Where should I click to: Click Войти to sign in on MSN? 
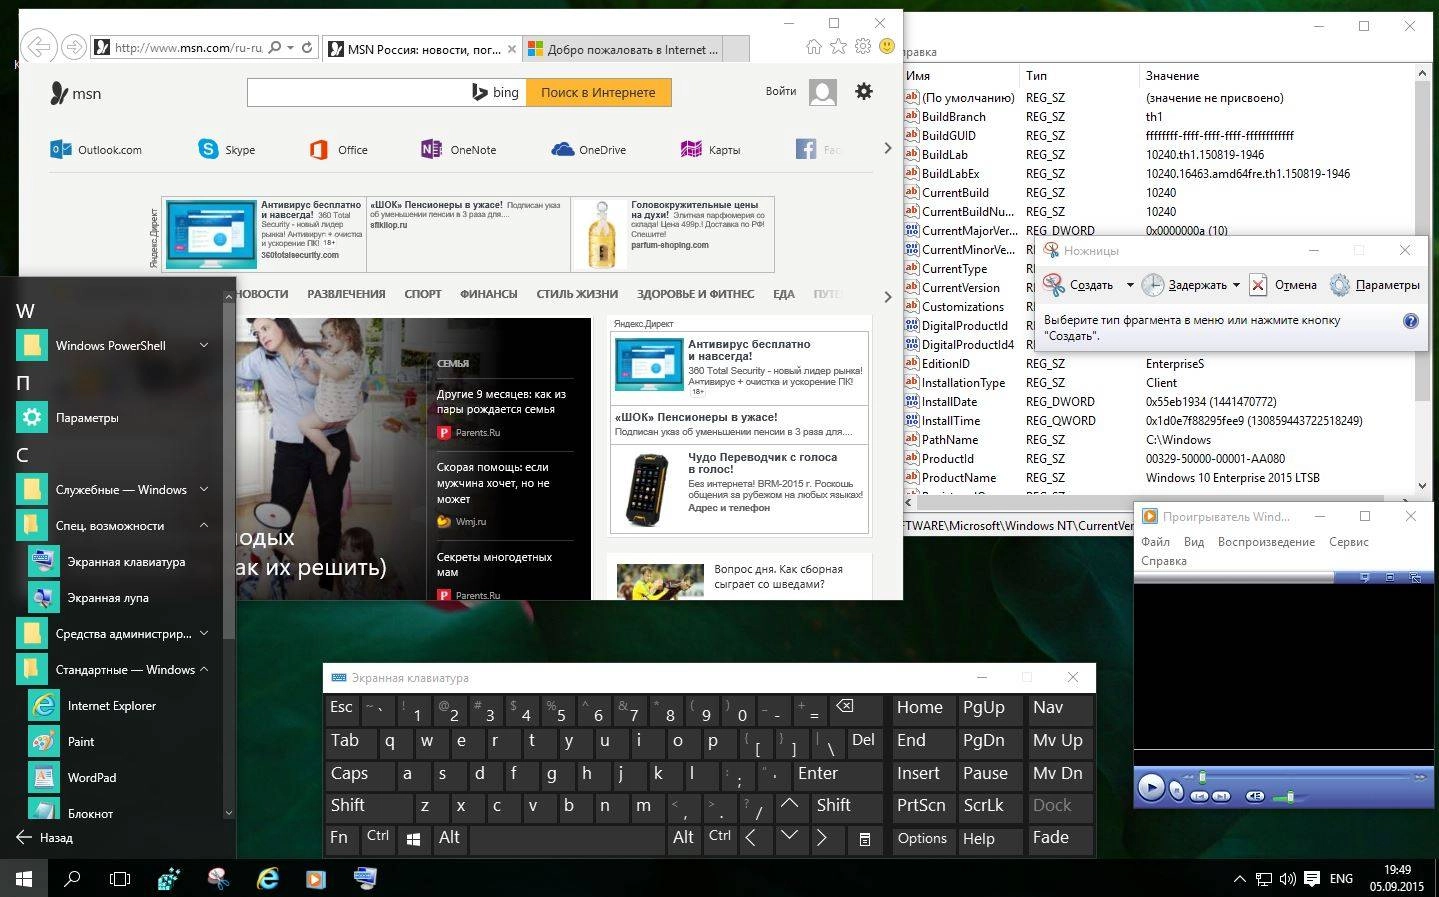click(x=781, y=91)
